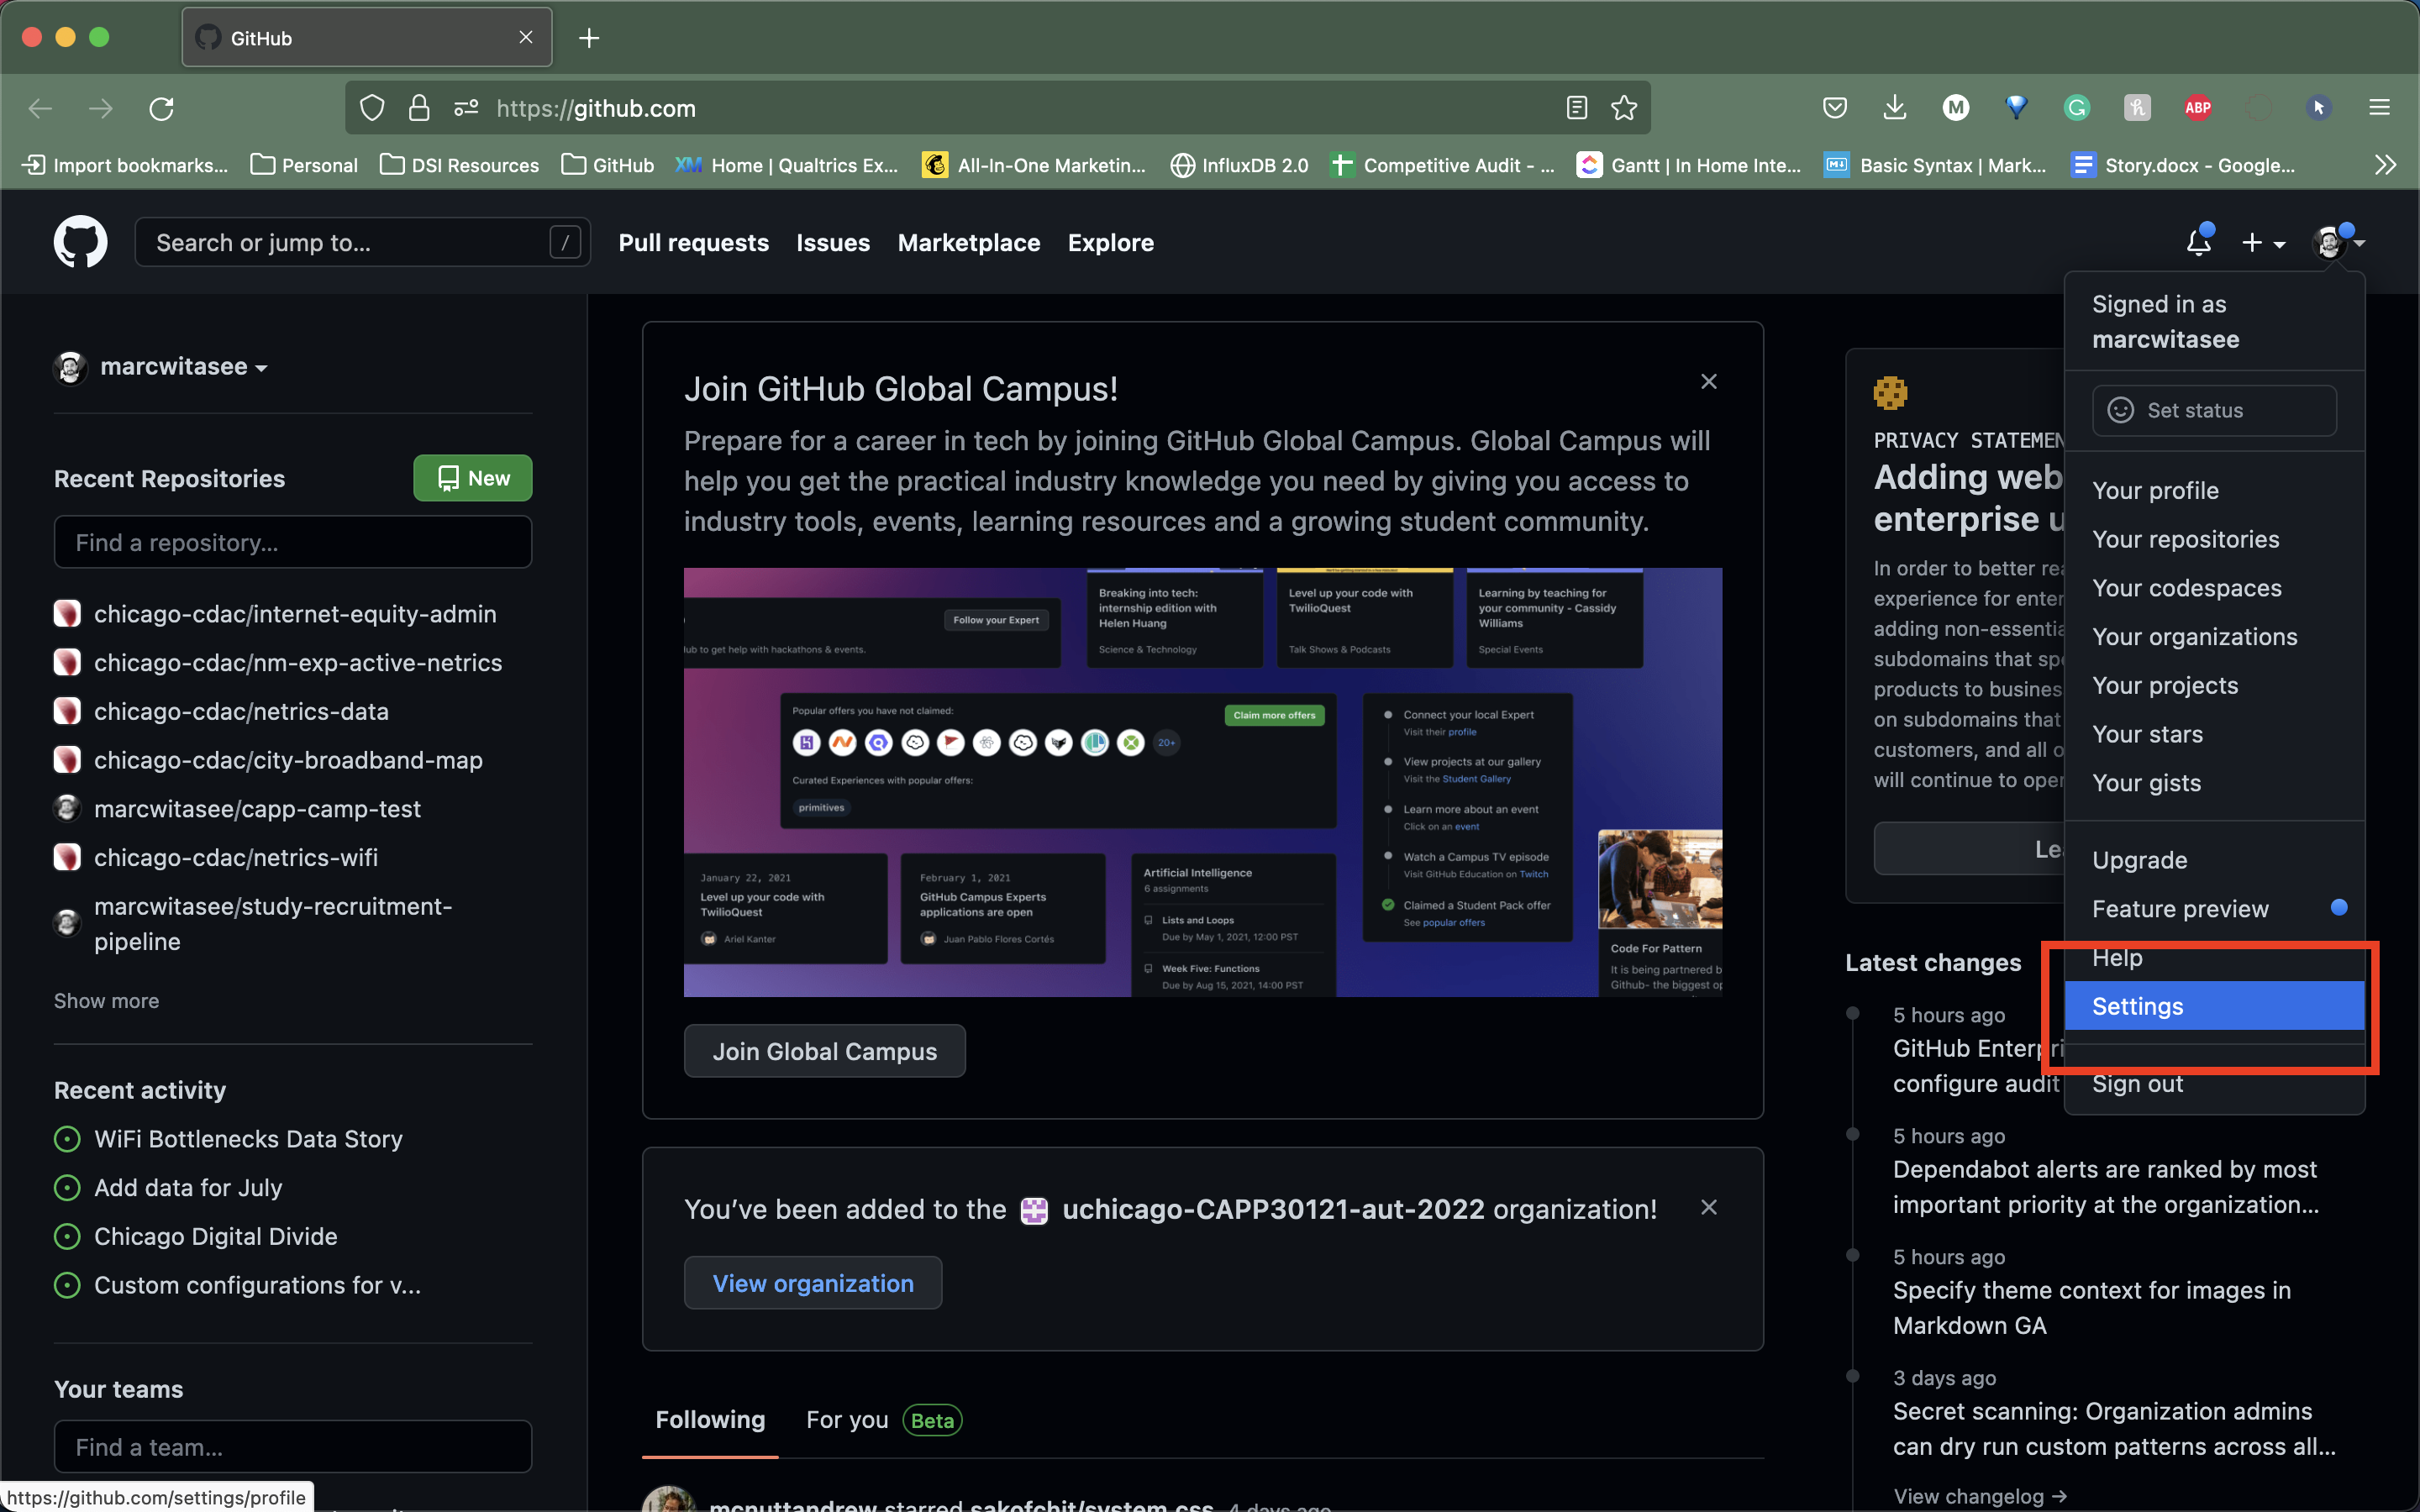This screenshot has height=1512, width=2420.
Task: Show more recent repositories
Action: [x=106, y=1001]
